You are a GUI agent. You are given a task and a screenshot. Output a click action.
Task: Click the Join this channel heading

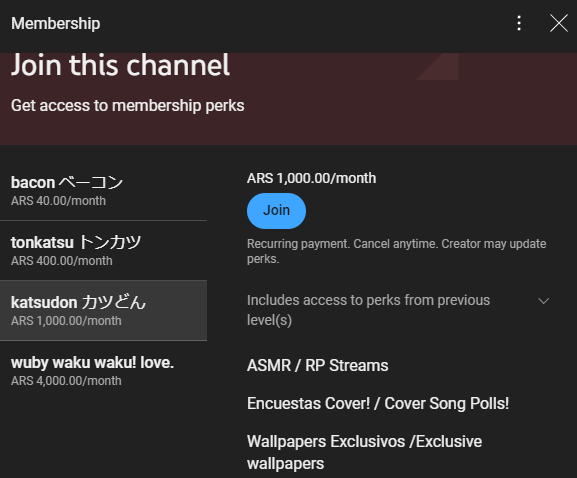pyautogui.click(x=120, y=65)
